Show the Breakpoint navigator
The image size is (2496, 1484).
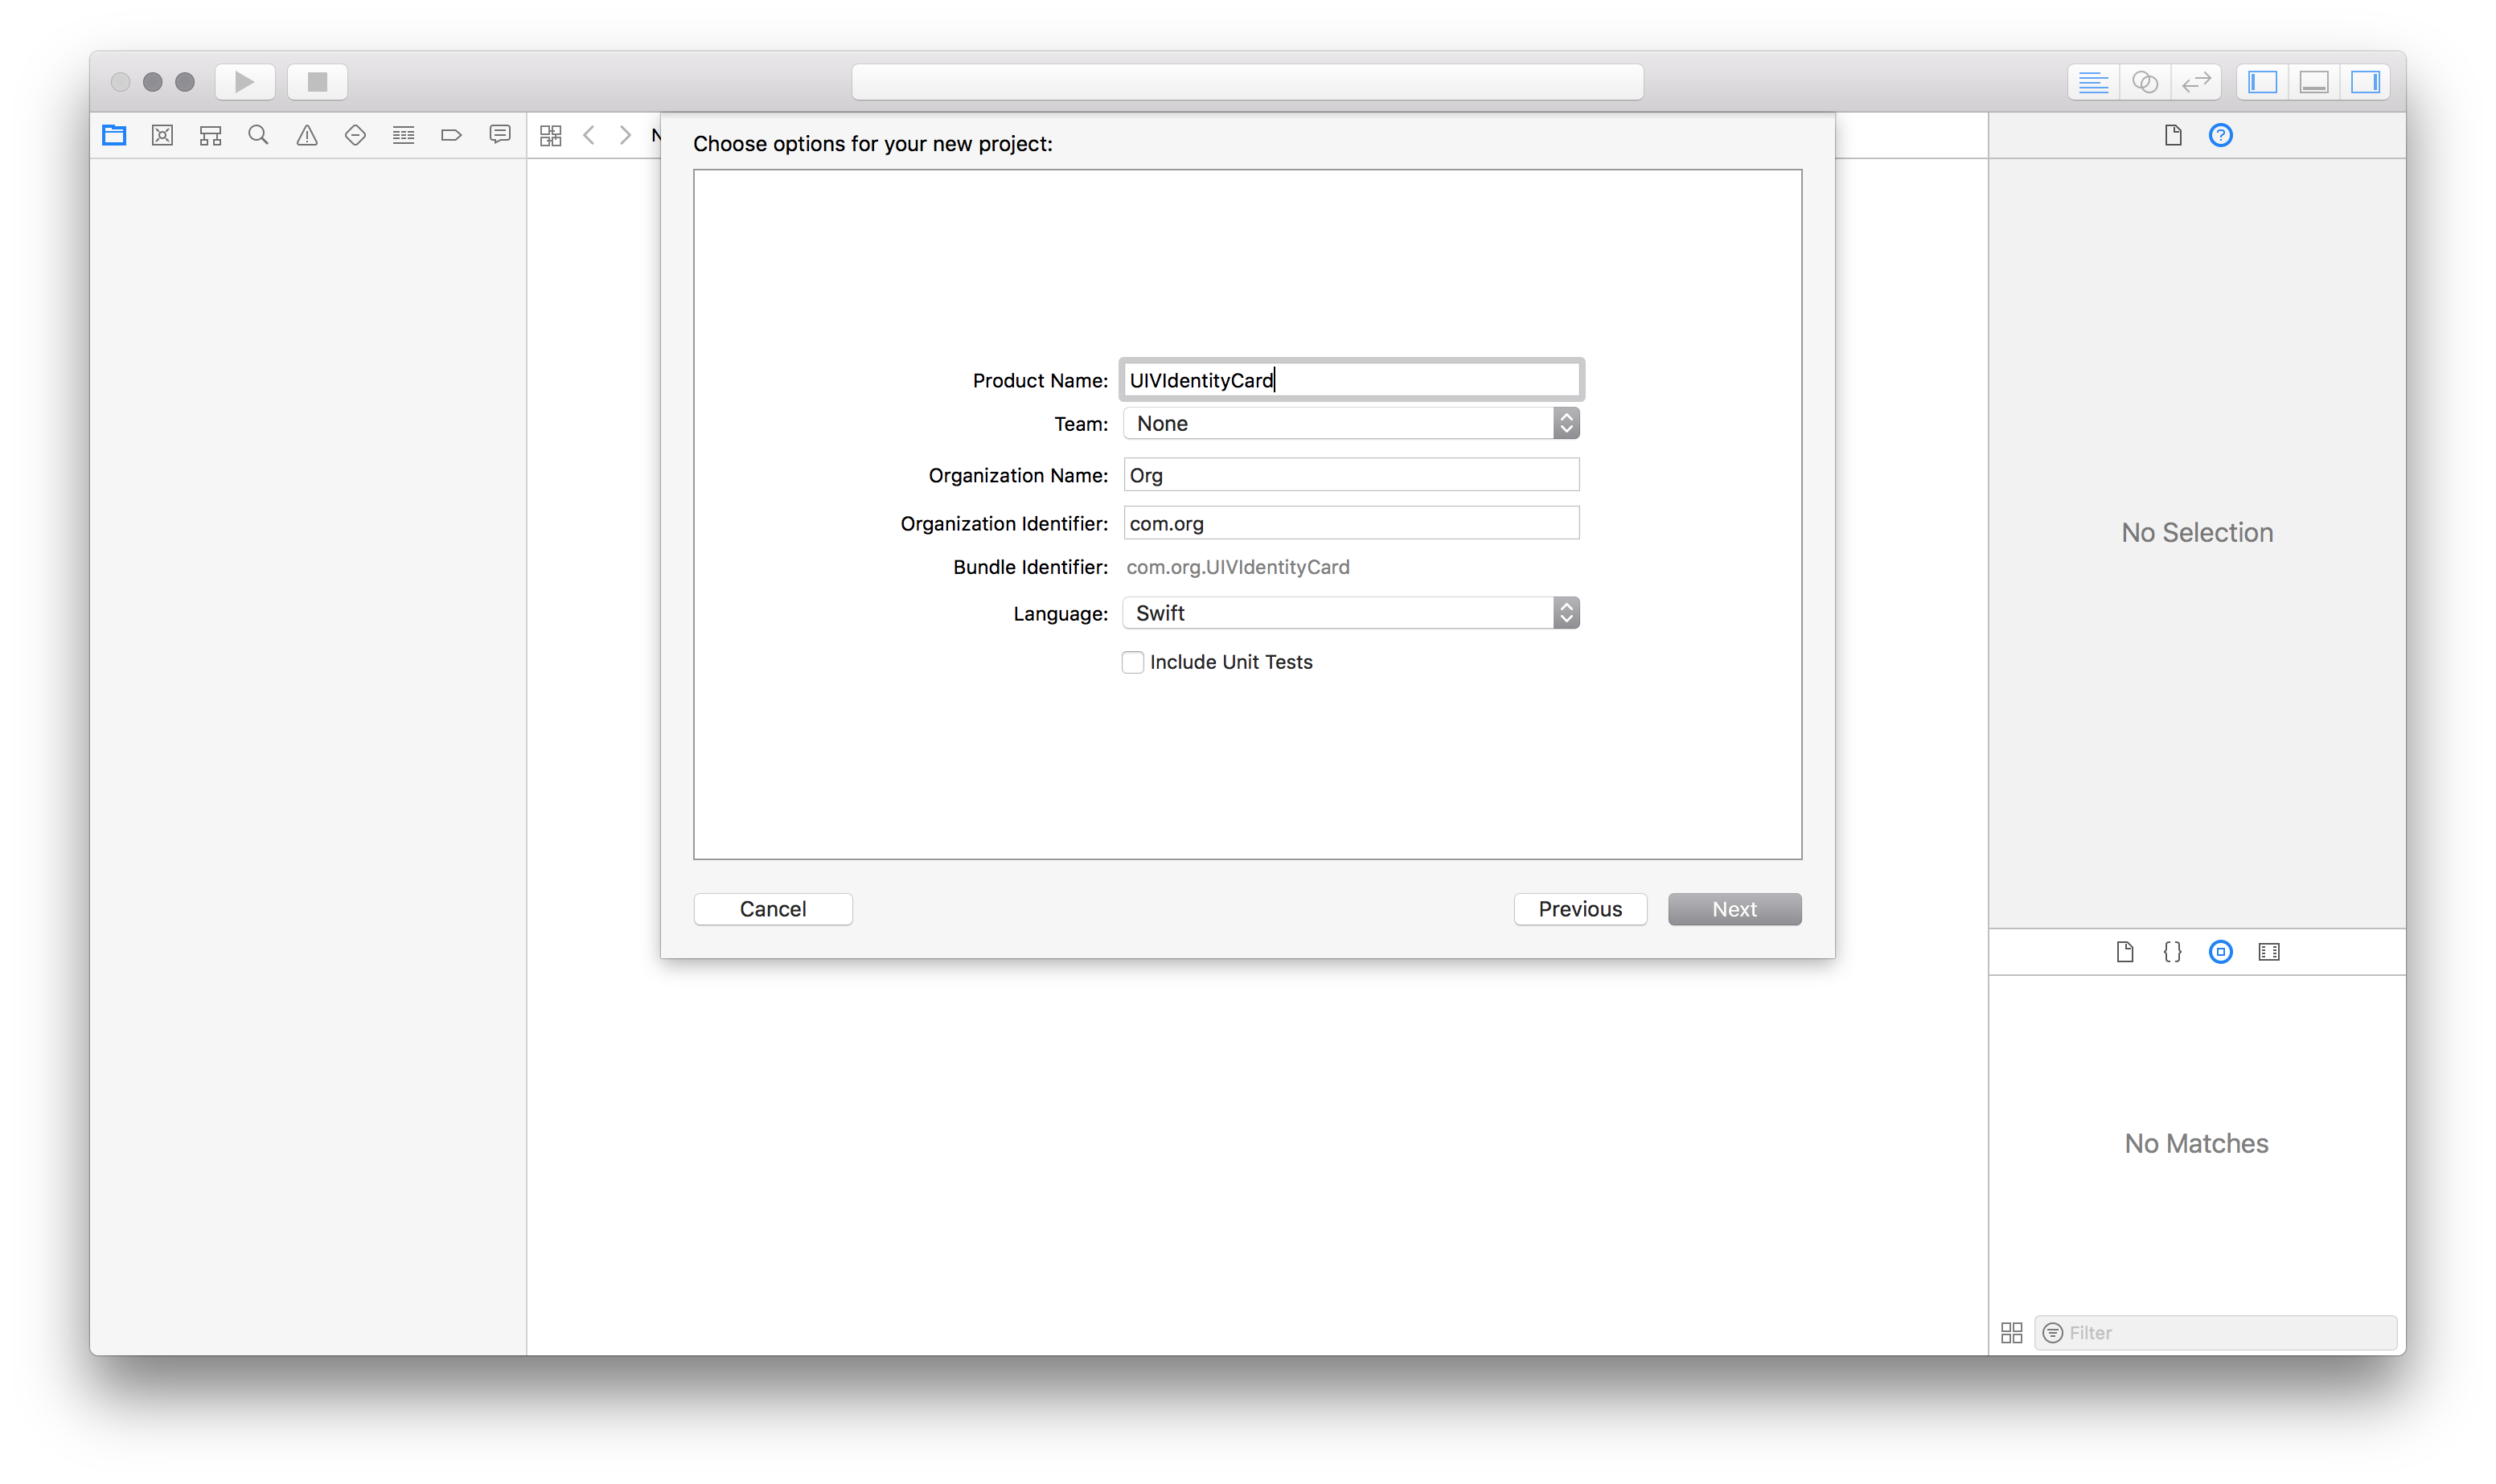coord(451,134)
